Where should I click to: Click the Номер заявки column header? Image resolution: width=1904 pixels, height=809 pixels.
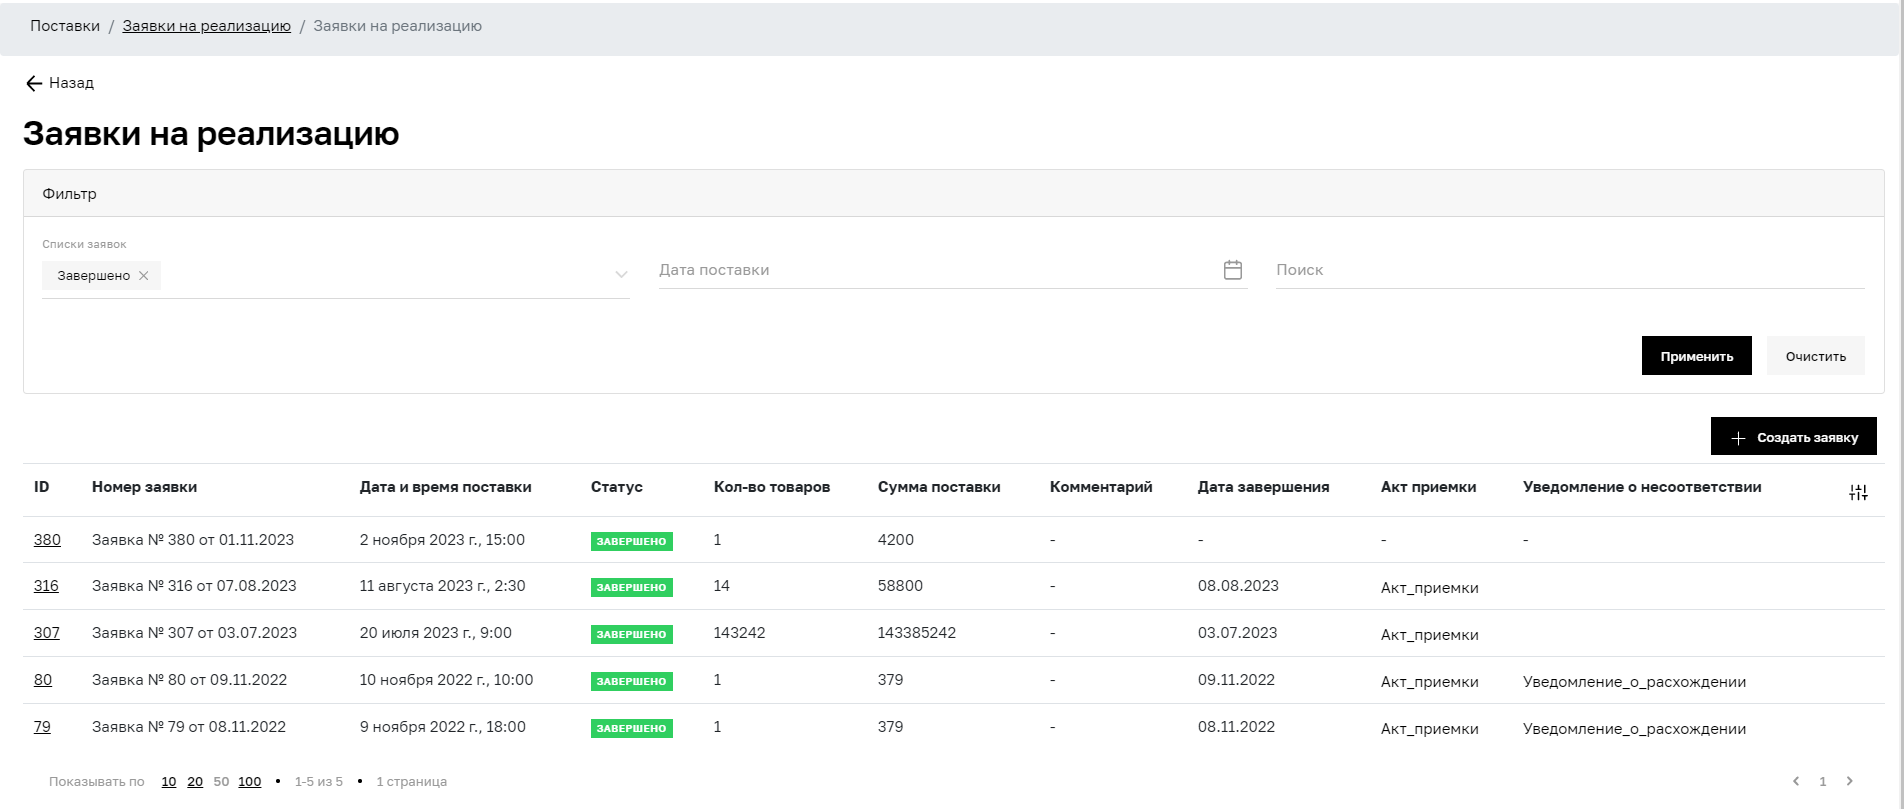(144, 487)
